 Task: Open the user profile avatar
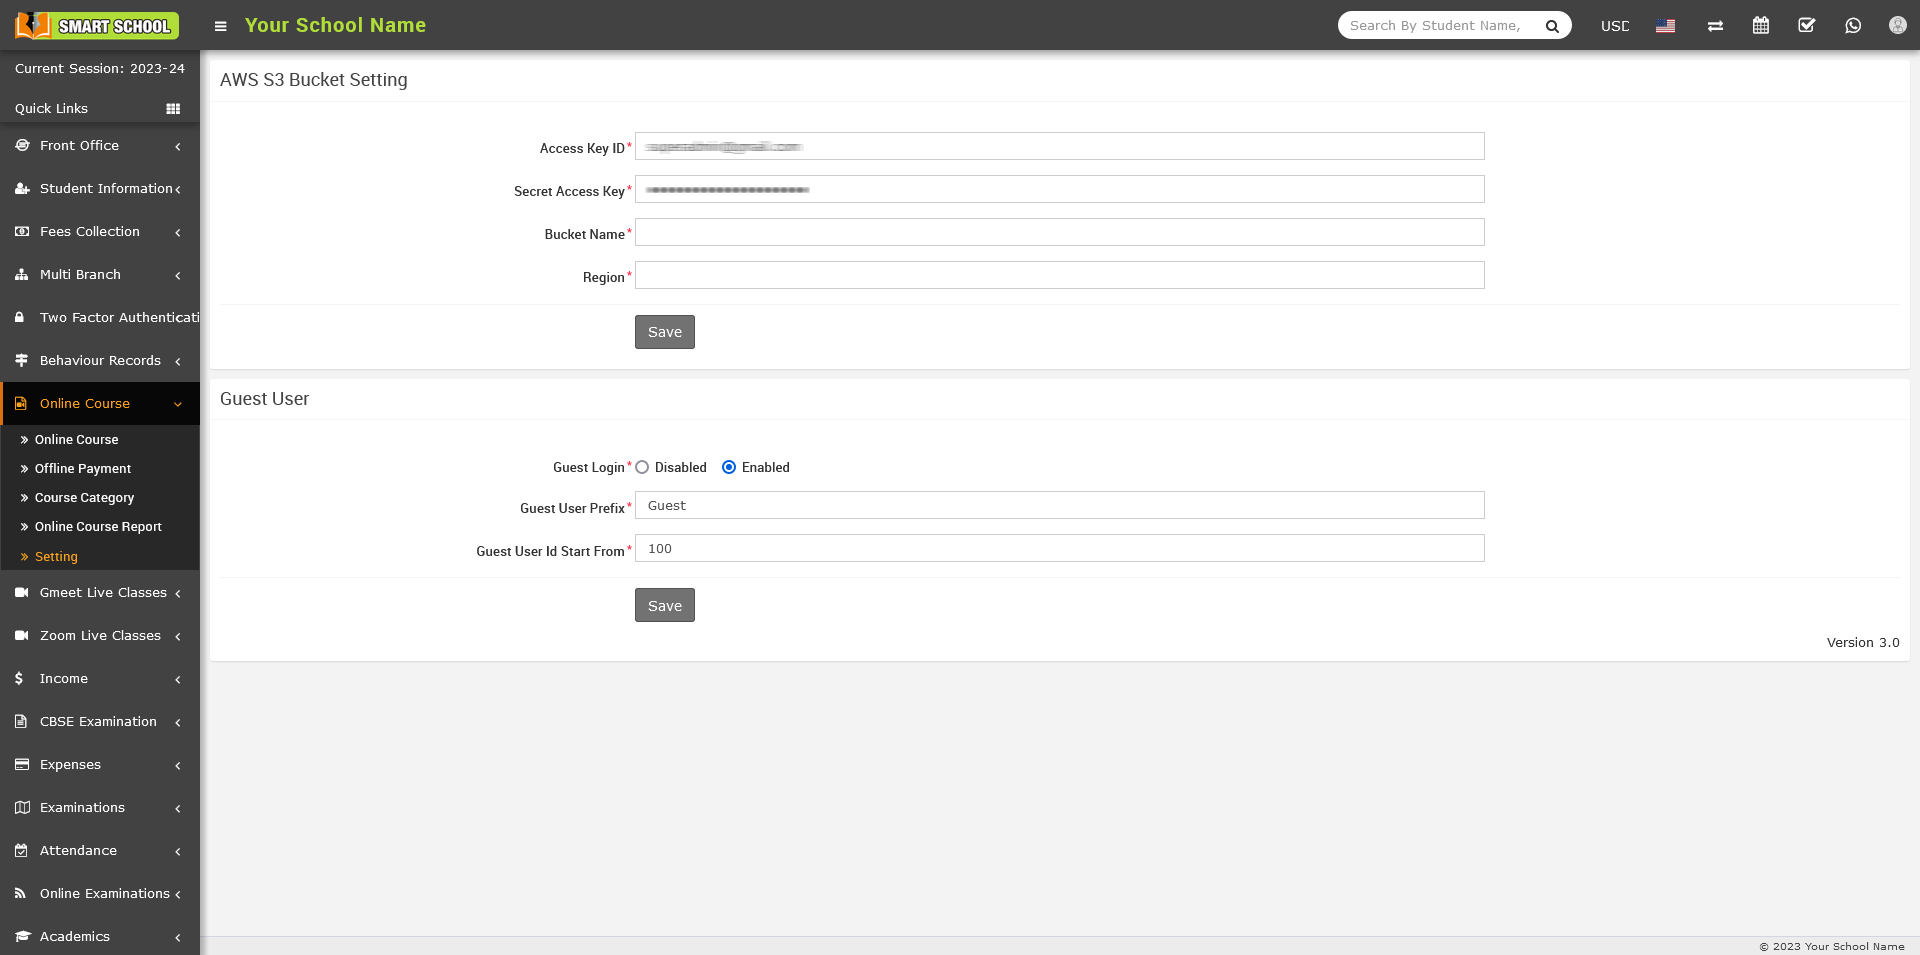point(1897,26)
